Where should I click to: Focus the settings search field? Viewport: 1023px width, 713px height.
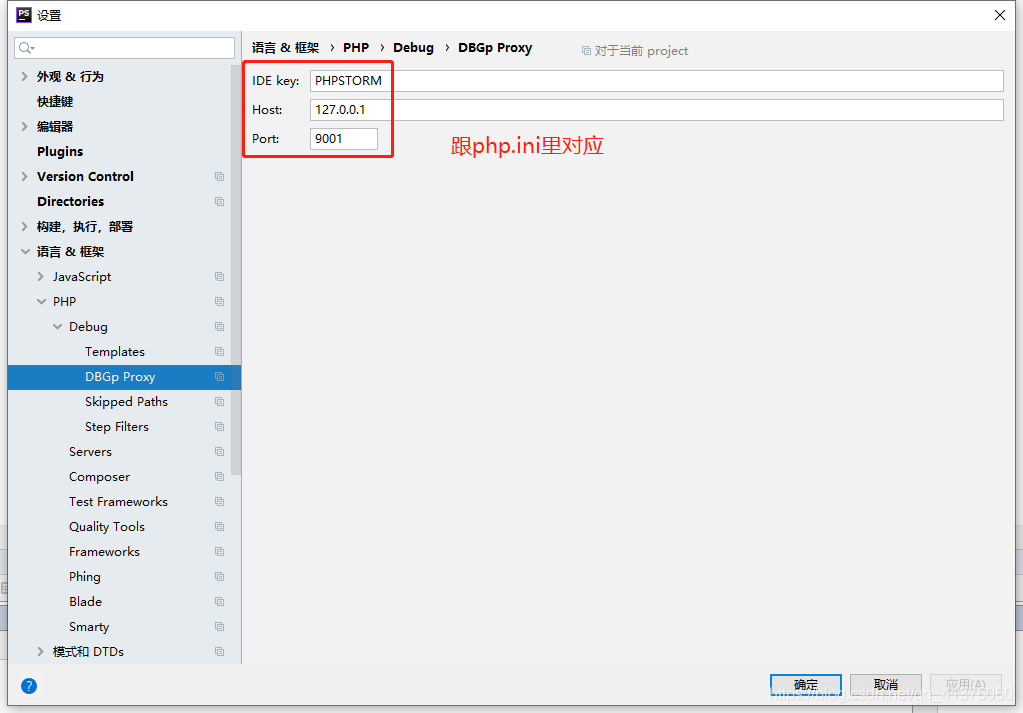point(125,48)
